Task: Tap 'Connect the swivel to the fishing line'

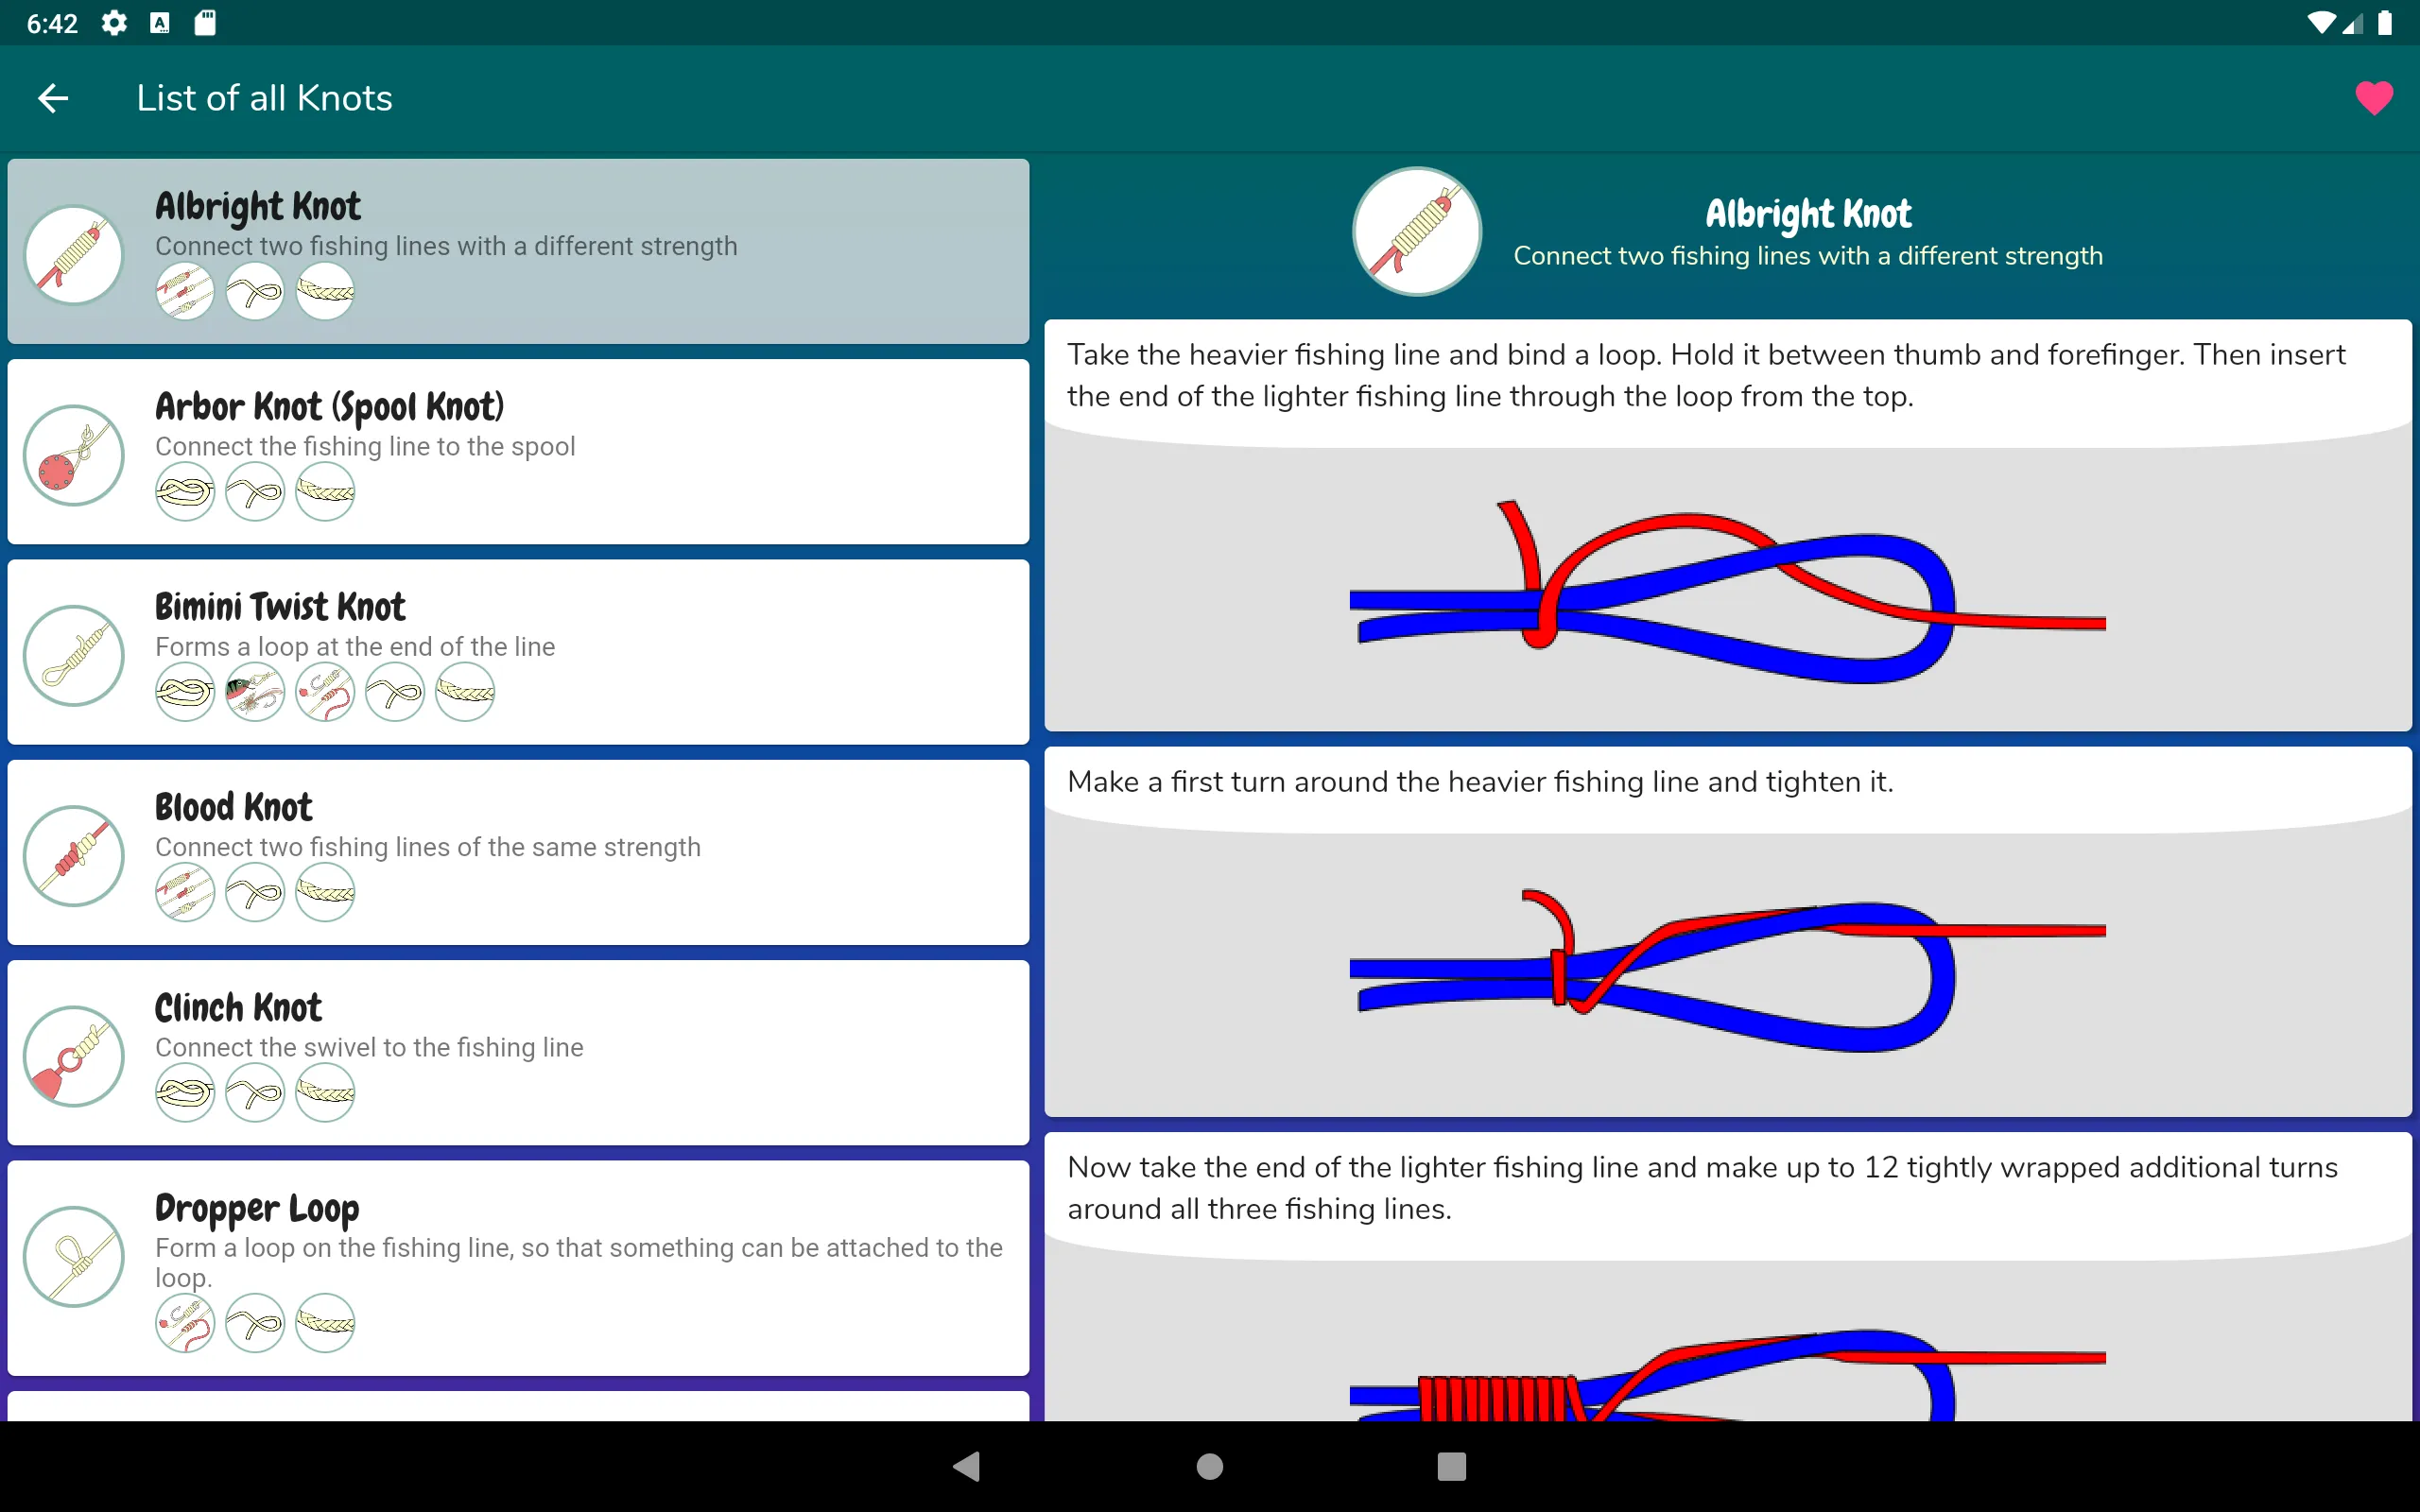Action: tap(369, 1047)
